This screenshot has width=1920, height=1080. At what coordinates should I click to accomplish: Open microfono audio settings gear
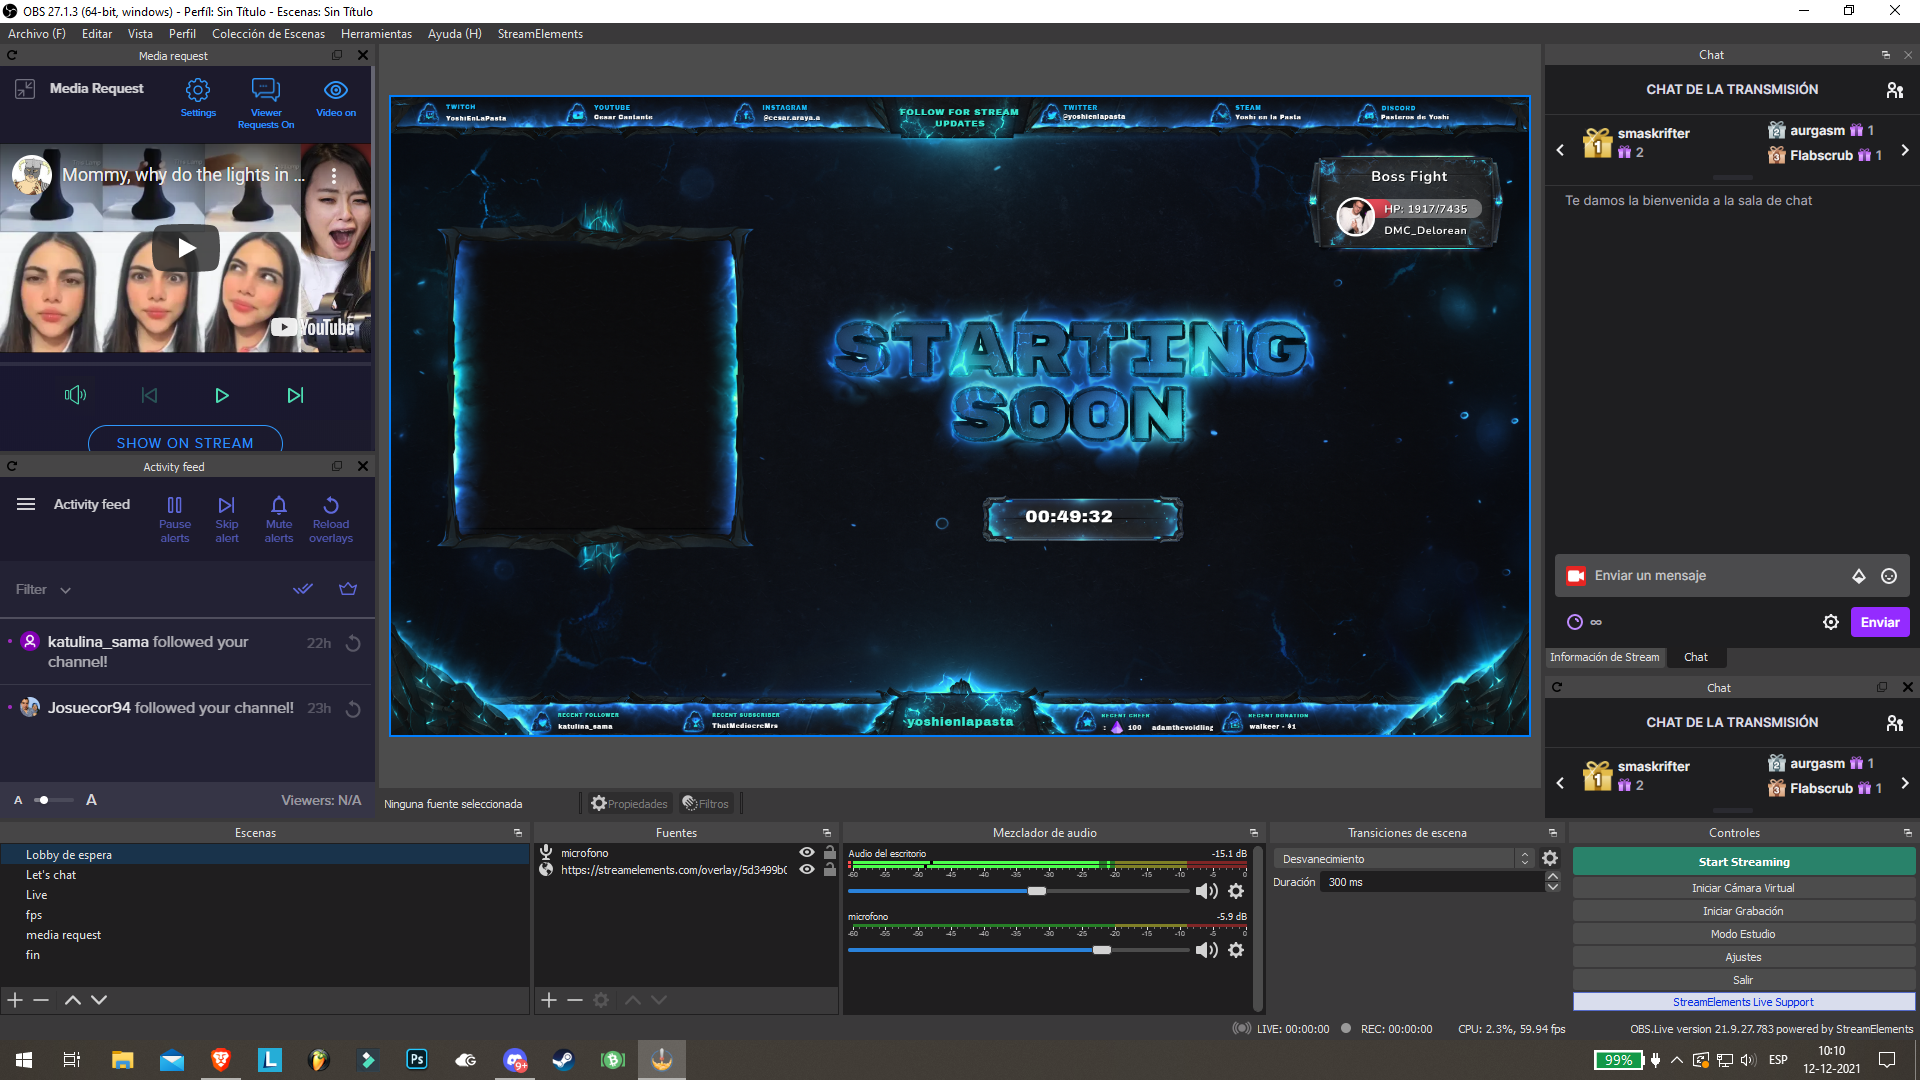pyautogui.click(x=1236, y=950)
